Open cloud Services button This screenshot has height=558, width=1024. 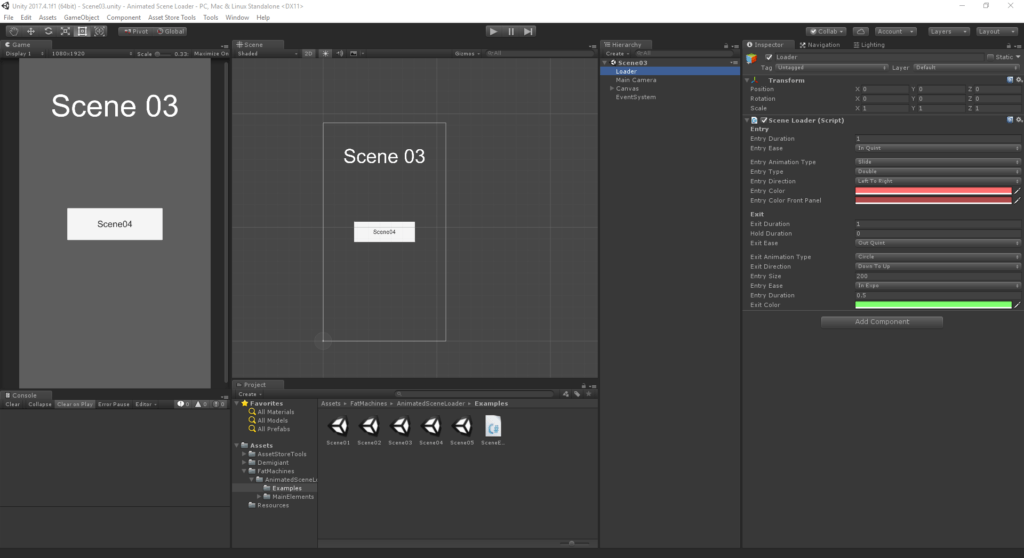pyautogui.click(x=861, y=31)
